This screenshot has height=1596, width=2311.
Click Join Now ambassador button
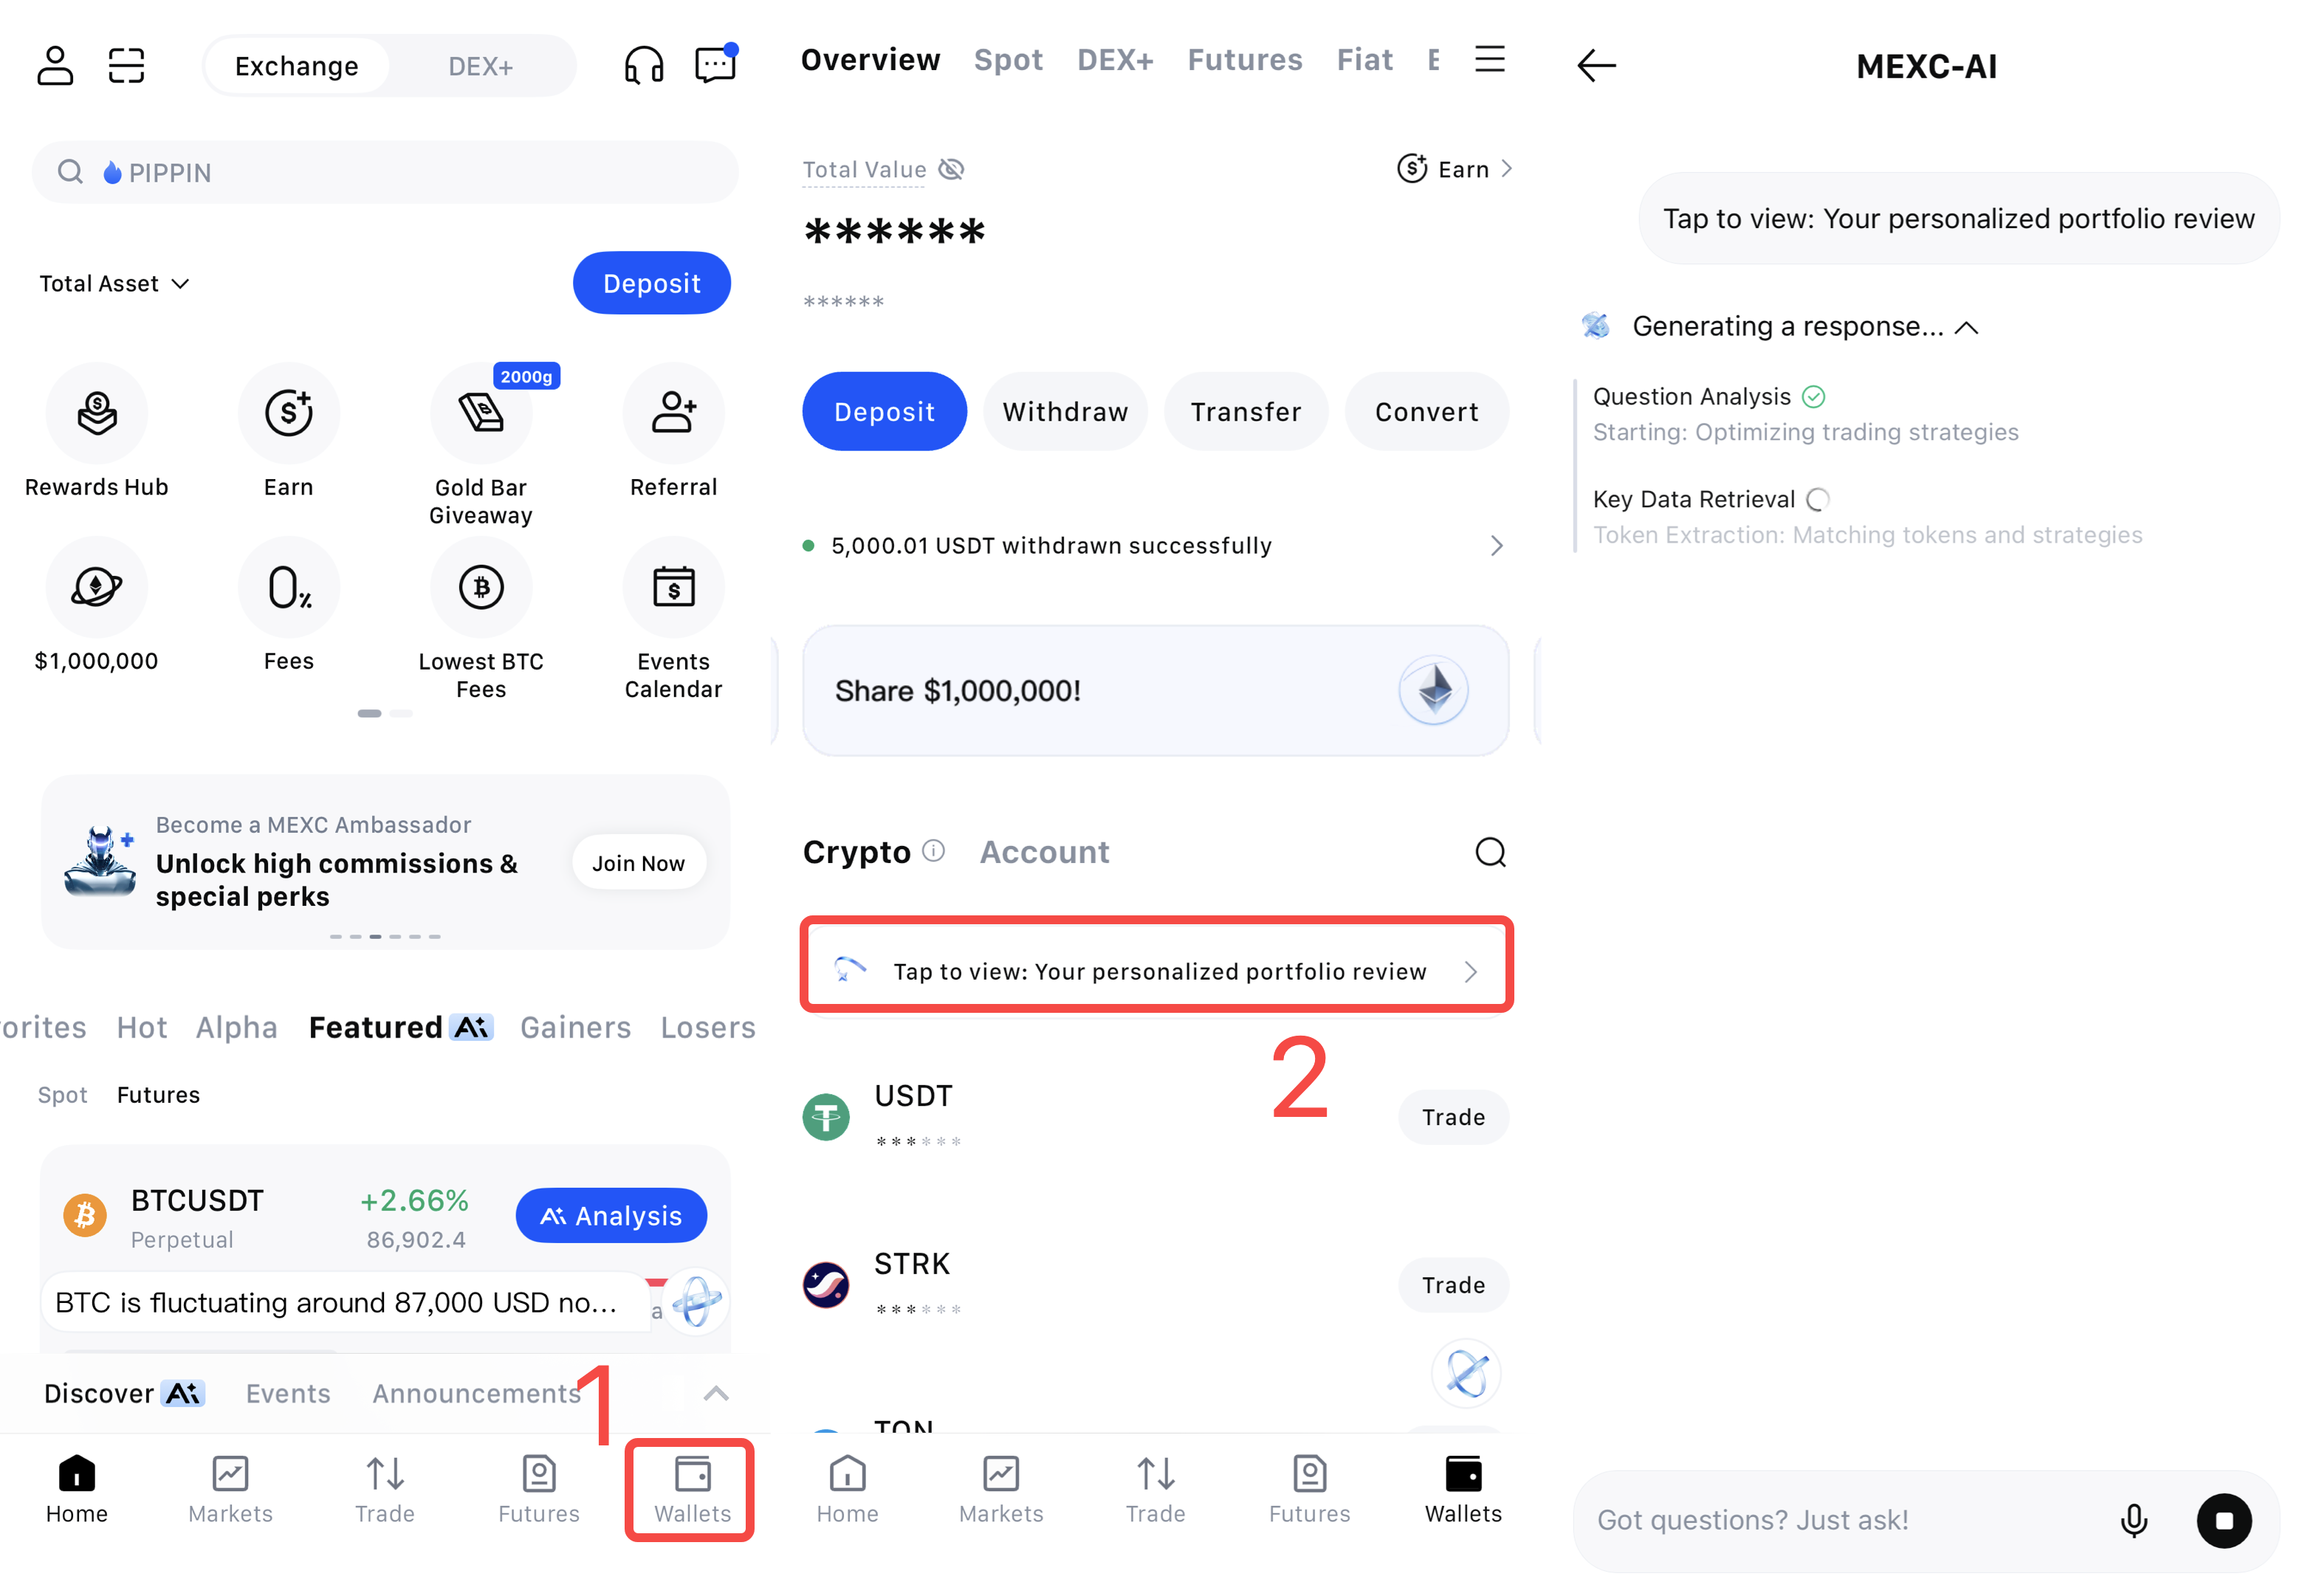point(638,863)
